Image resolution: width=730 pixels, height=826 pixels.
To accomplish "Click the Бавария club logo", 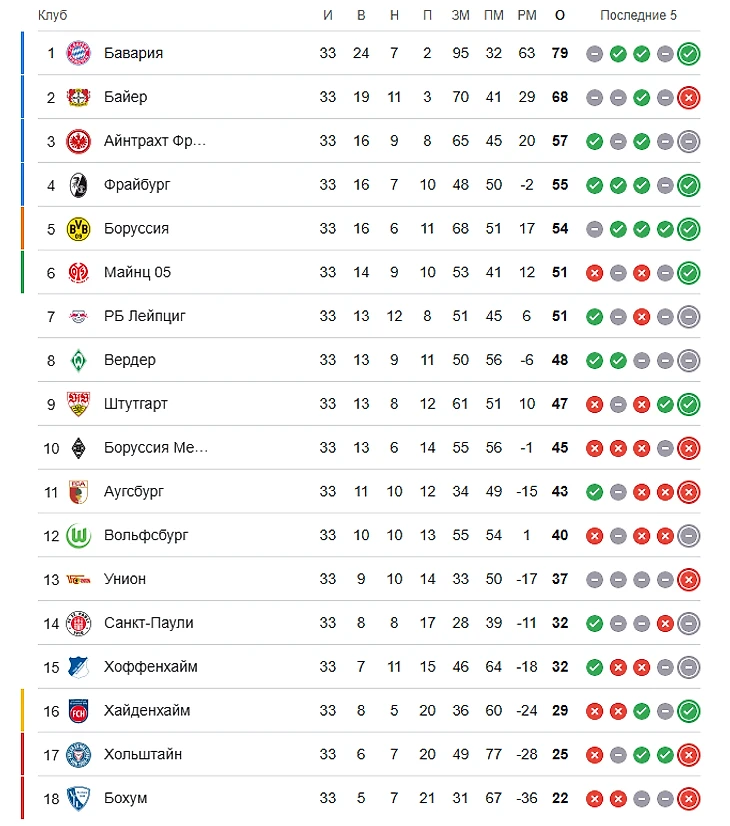I will click(78, 53).
